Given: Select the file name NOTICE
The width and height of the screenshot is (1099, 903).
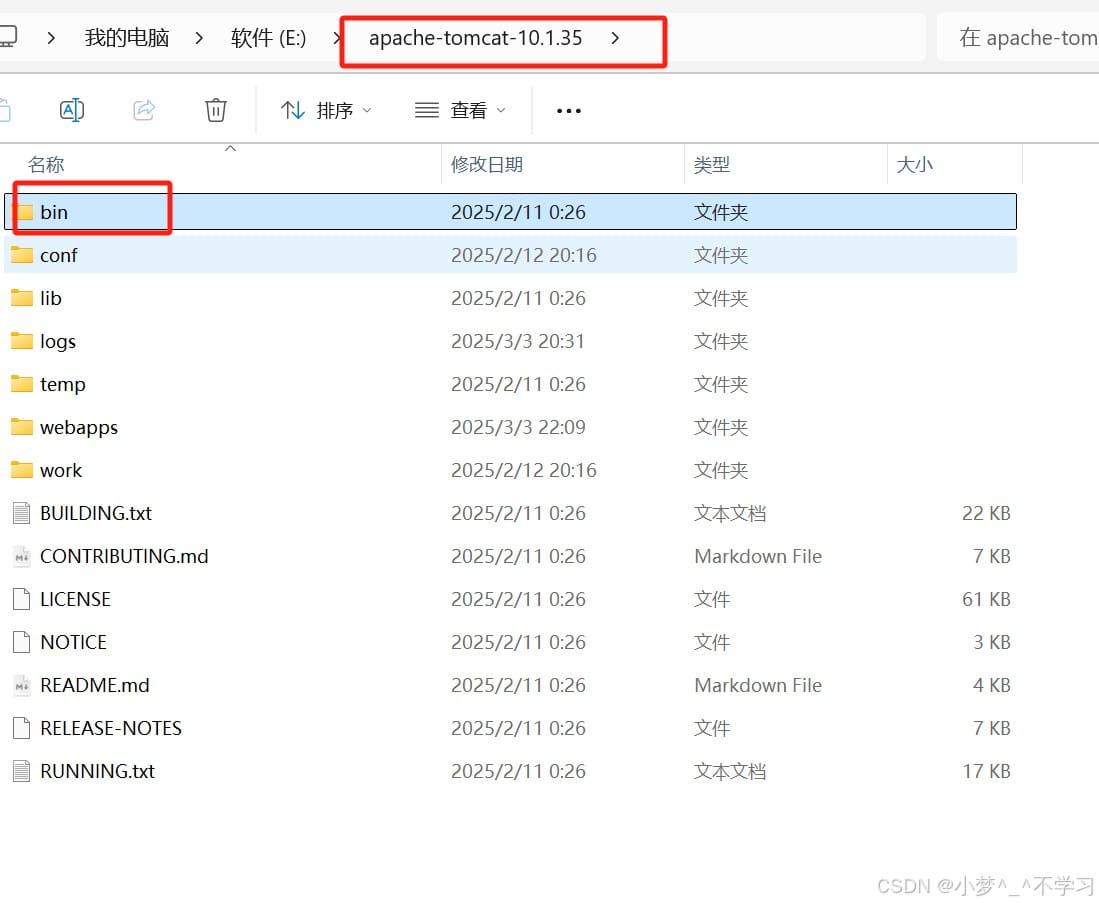Looking at the screenshot, I should pos(74,642).
